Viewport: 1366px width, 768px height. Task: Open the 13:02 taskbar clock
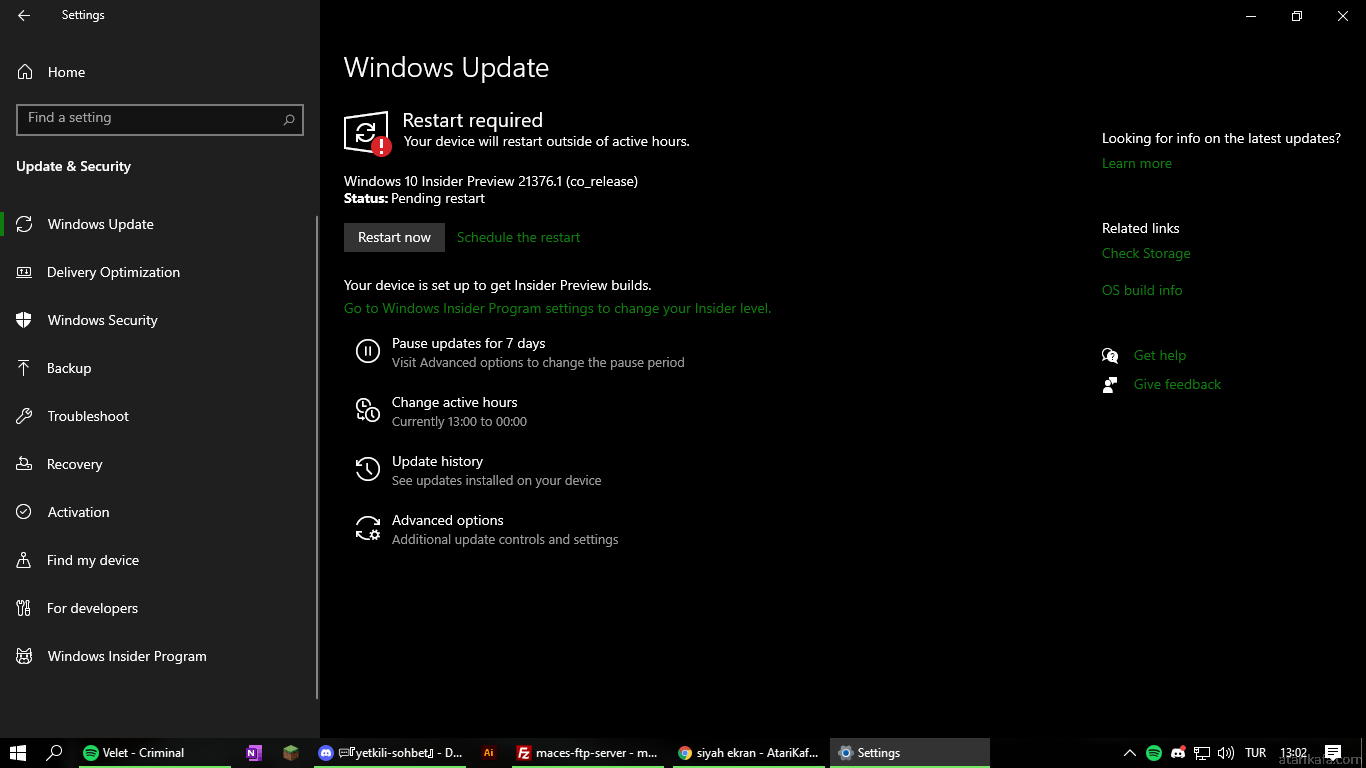(1293, 753)
